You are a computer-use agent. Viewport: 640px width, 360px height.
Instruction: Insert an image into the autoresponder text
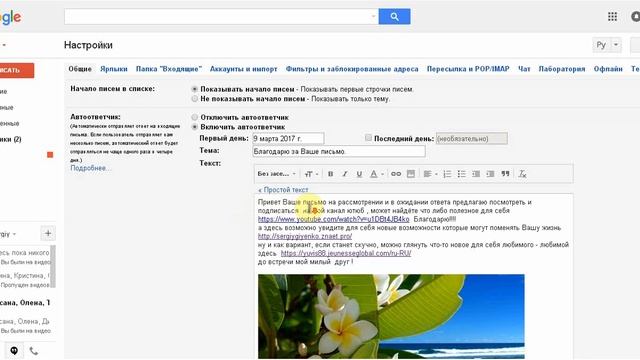(411, 174)
